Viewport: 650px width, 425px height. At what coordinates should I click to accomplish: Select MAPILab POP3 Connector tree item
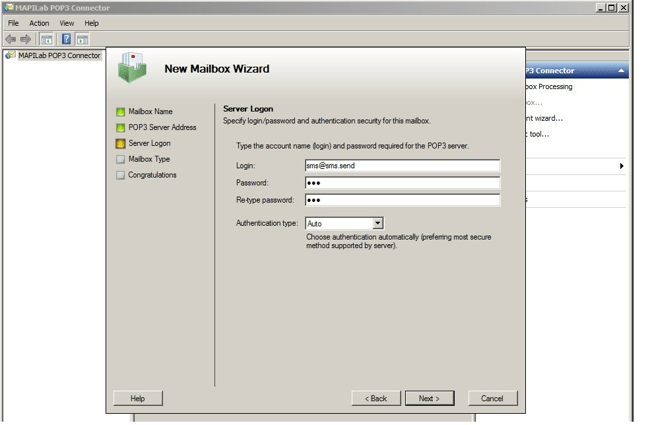click(59, 56)
